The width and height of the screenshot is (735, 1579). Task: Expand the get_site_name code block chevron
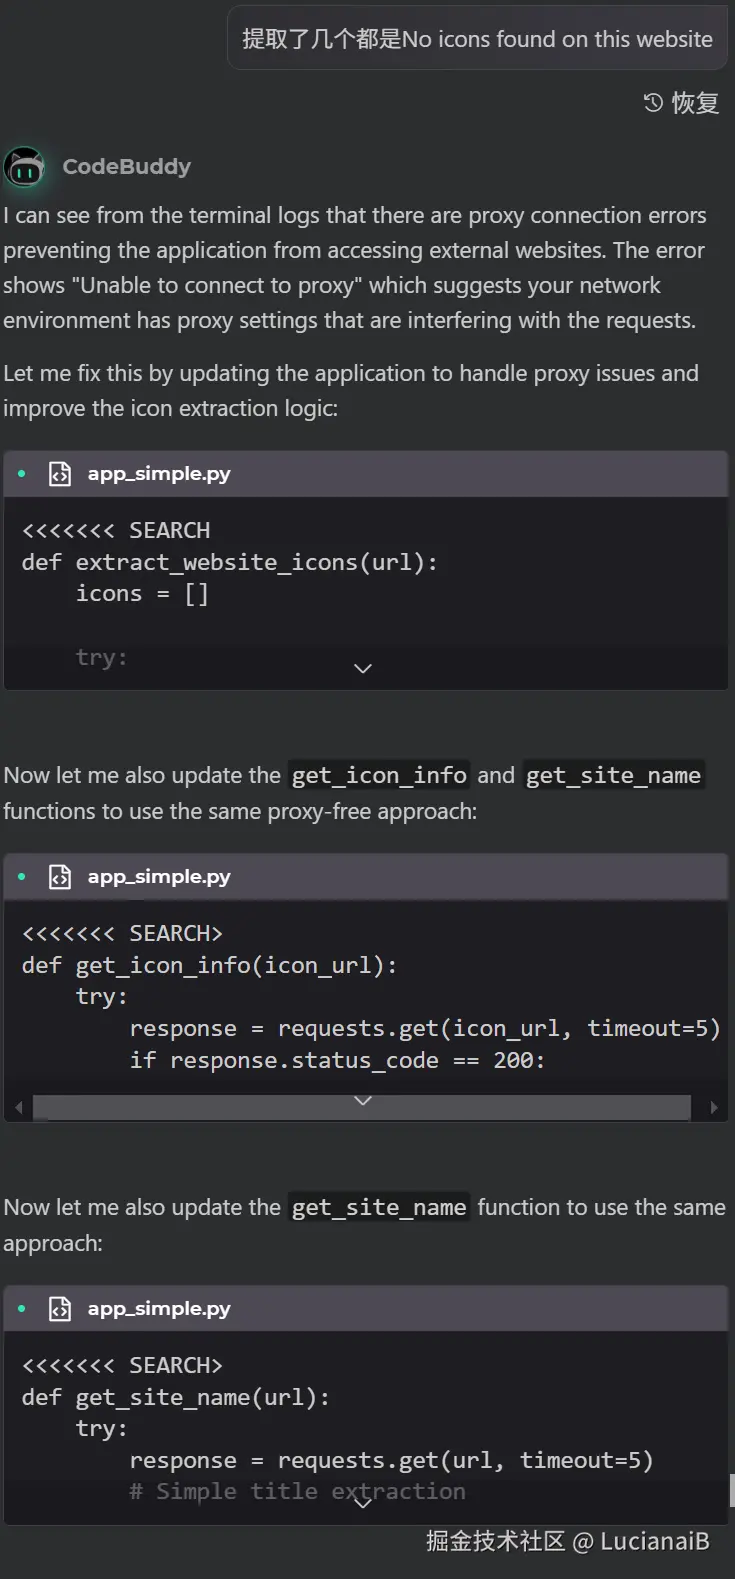(x=363, y=1501)
